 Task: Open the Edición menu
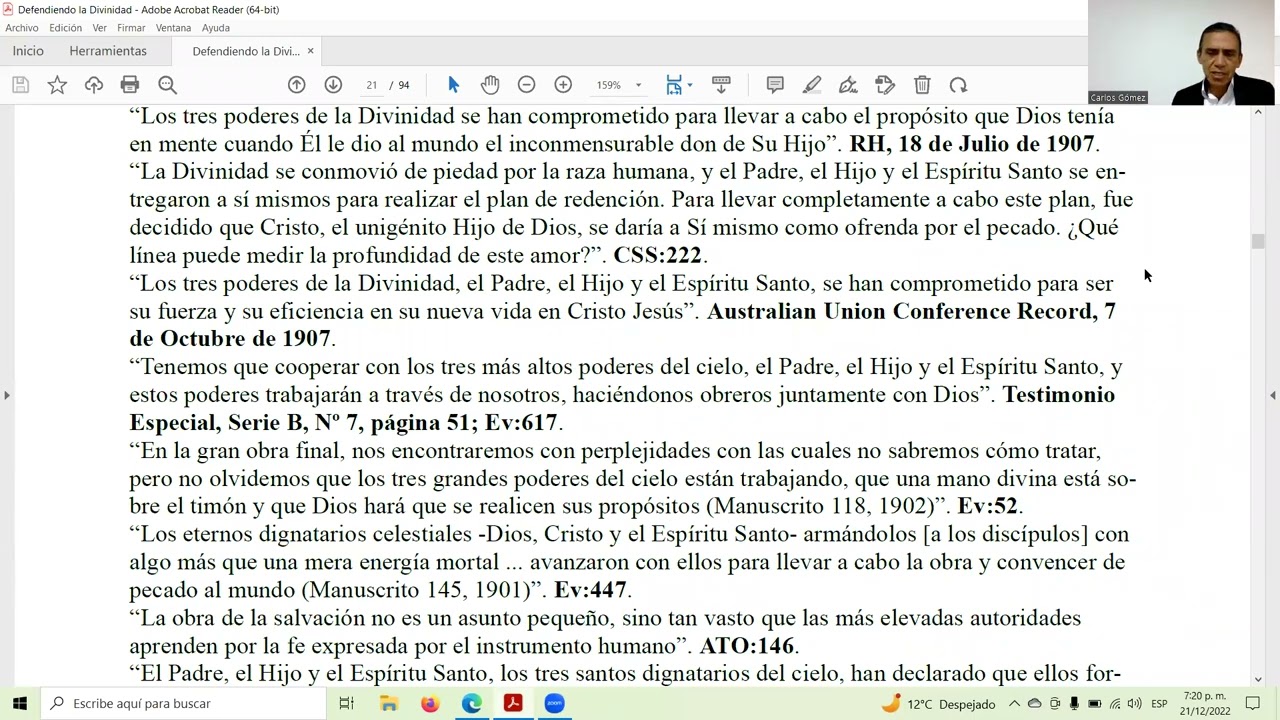(66, 28)
